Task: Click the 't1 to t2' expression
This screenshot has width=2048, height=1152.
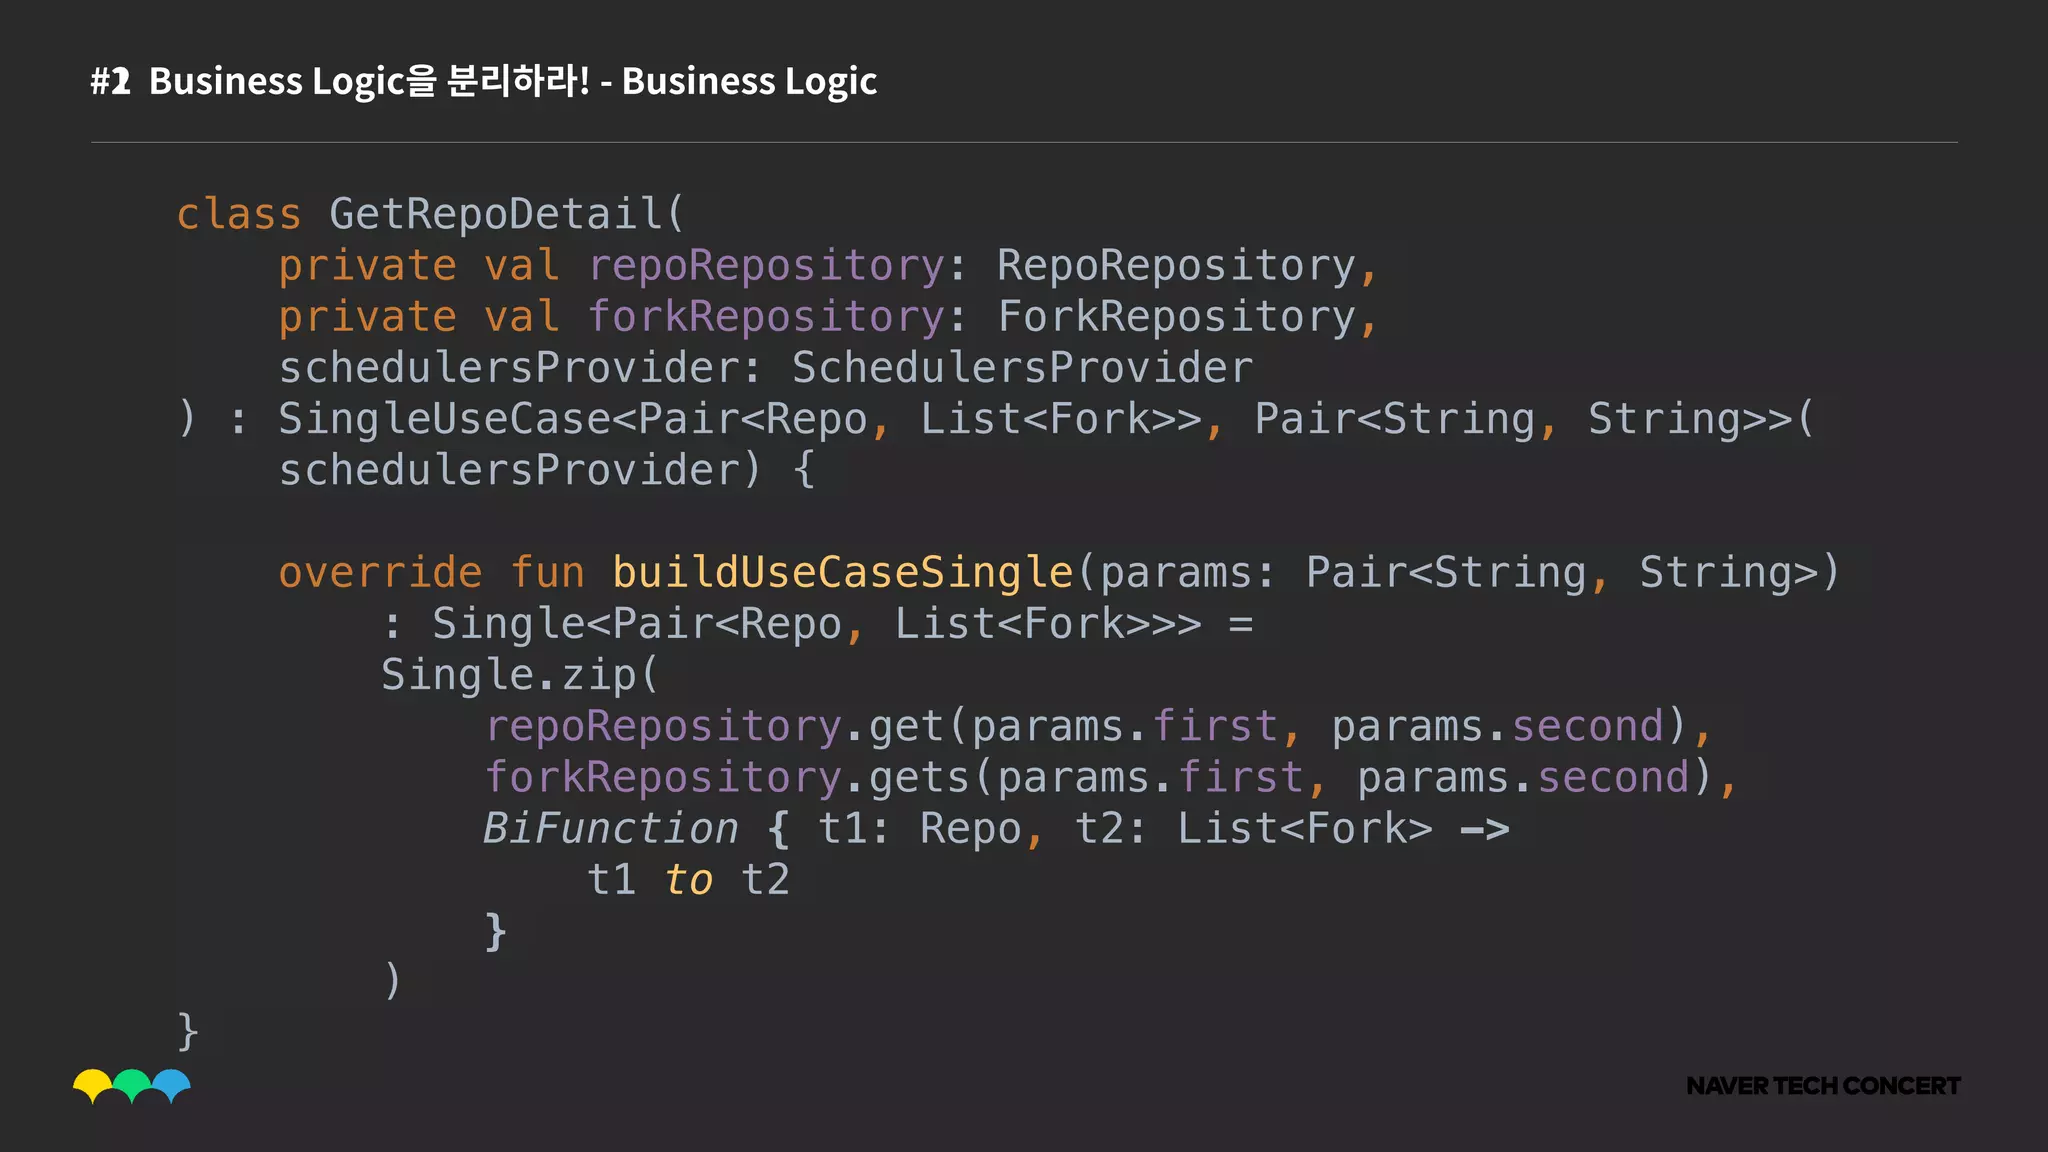Action: click(688, 880)
